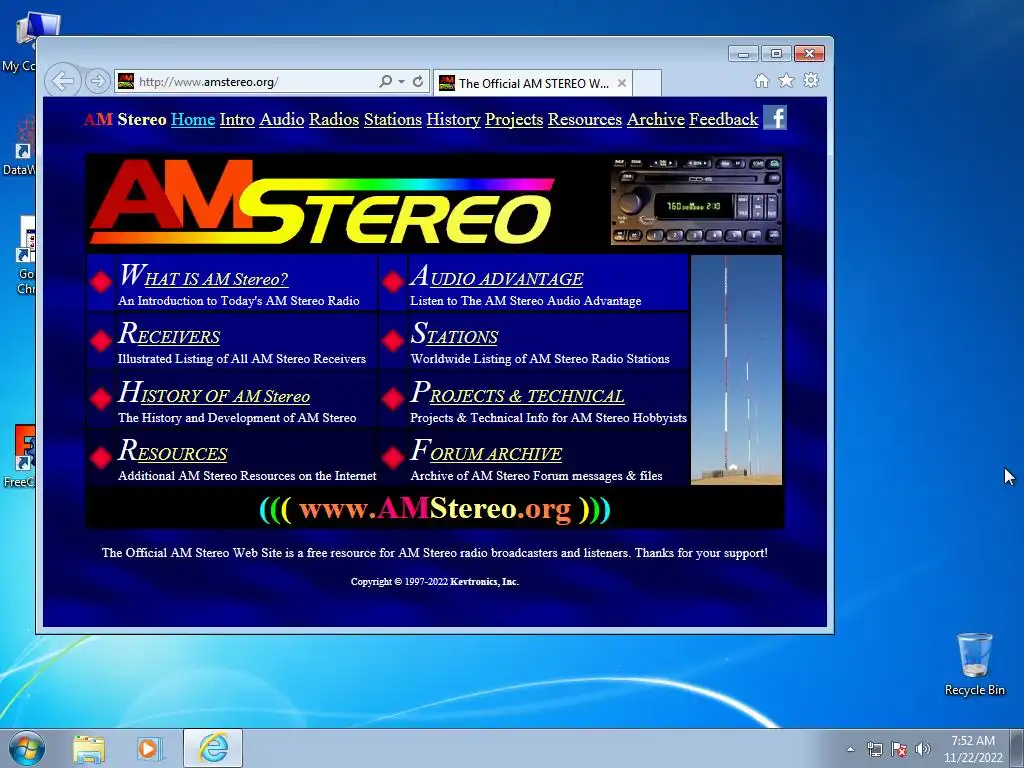Open the Radios navigation link
Screen dimensions: 1024x768
tap(334, 120)
